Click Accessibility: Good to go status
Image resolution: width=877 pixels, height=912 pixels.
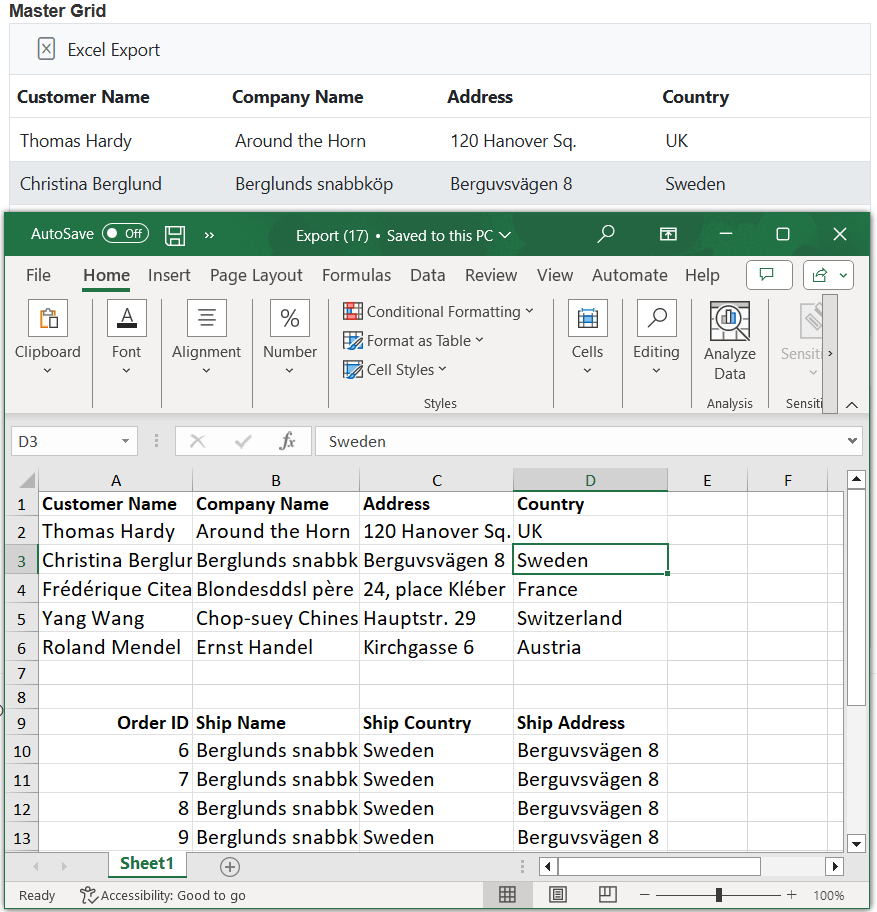163,895
